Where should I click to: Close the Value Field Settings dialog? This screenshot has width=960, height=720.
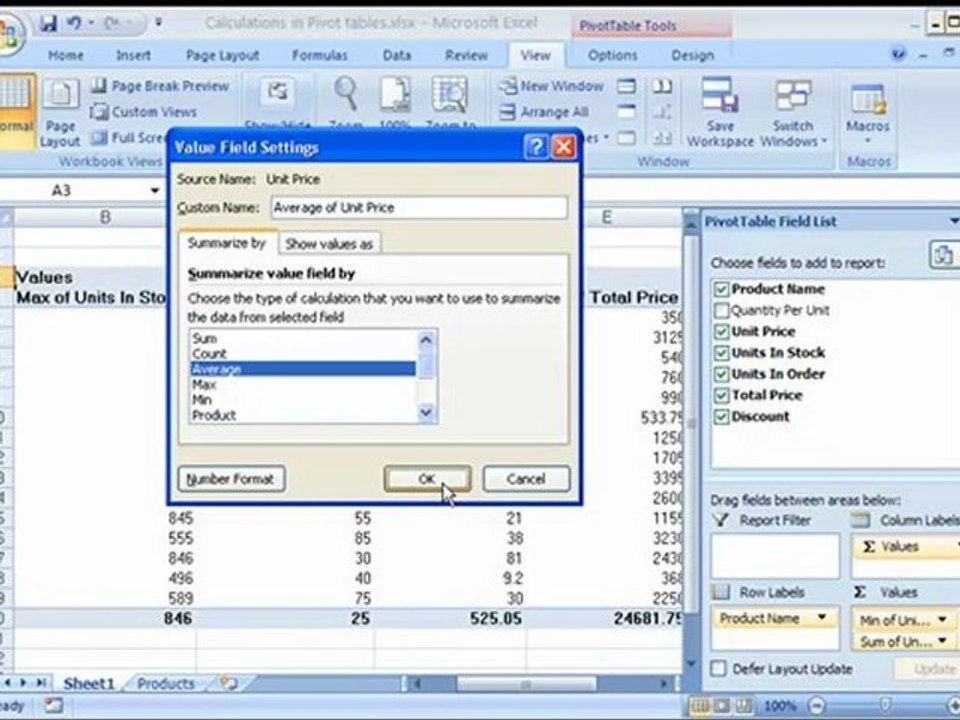[x=563, y=148]
